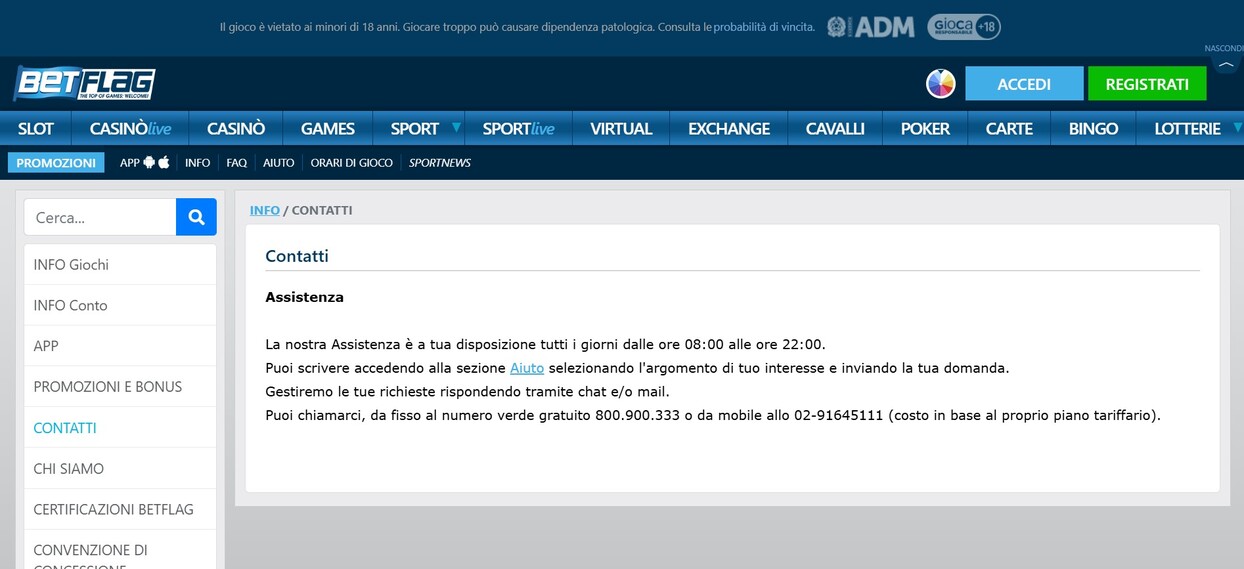The width and height of the screenshot is (1244, 569).
Task: Select APP in the sidebar list
Action: coord(120,346)
